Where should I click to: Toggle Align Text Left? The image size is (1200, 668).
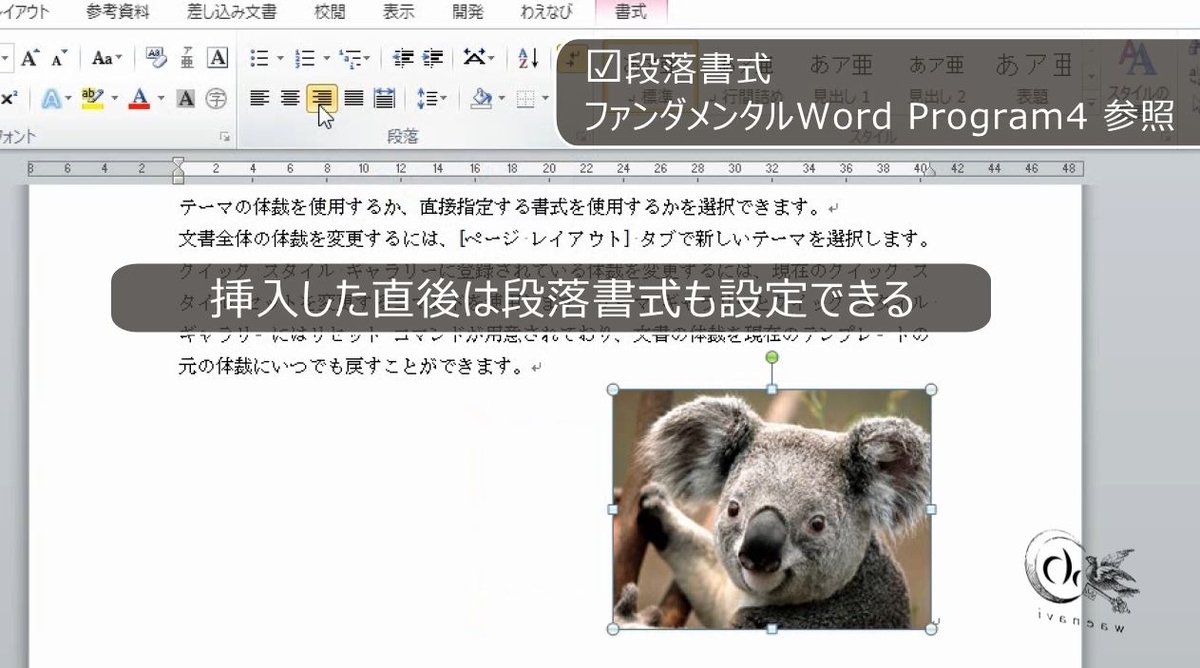point(259,98)
